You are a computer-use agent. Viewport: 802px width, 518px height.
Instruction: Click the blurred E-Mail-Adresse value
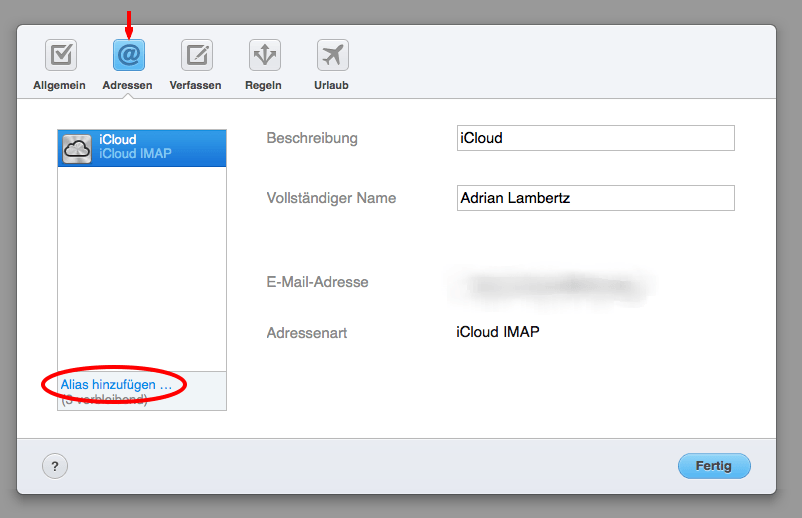click(552, 286)
